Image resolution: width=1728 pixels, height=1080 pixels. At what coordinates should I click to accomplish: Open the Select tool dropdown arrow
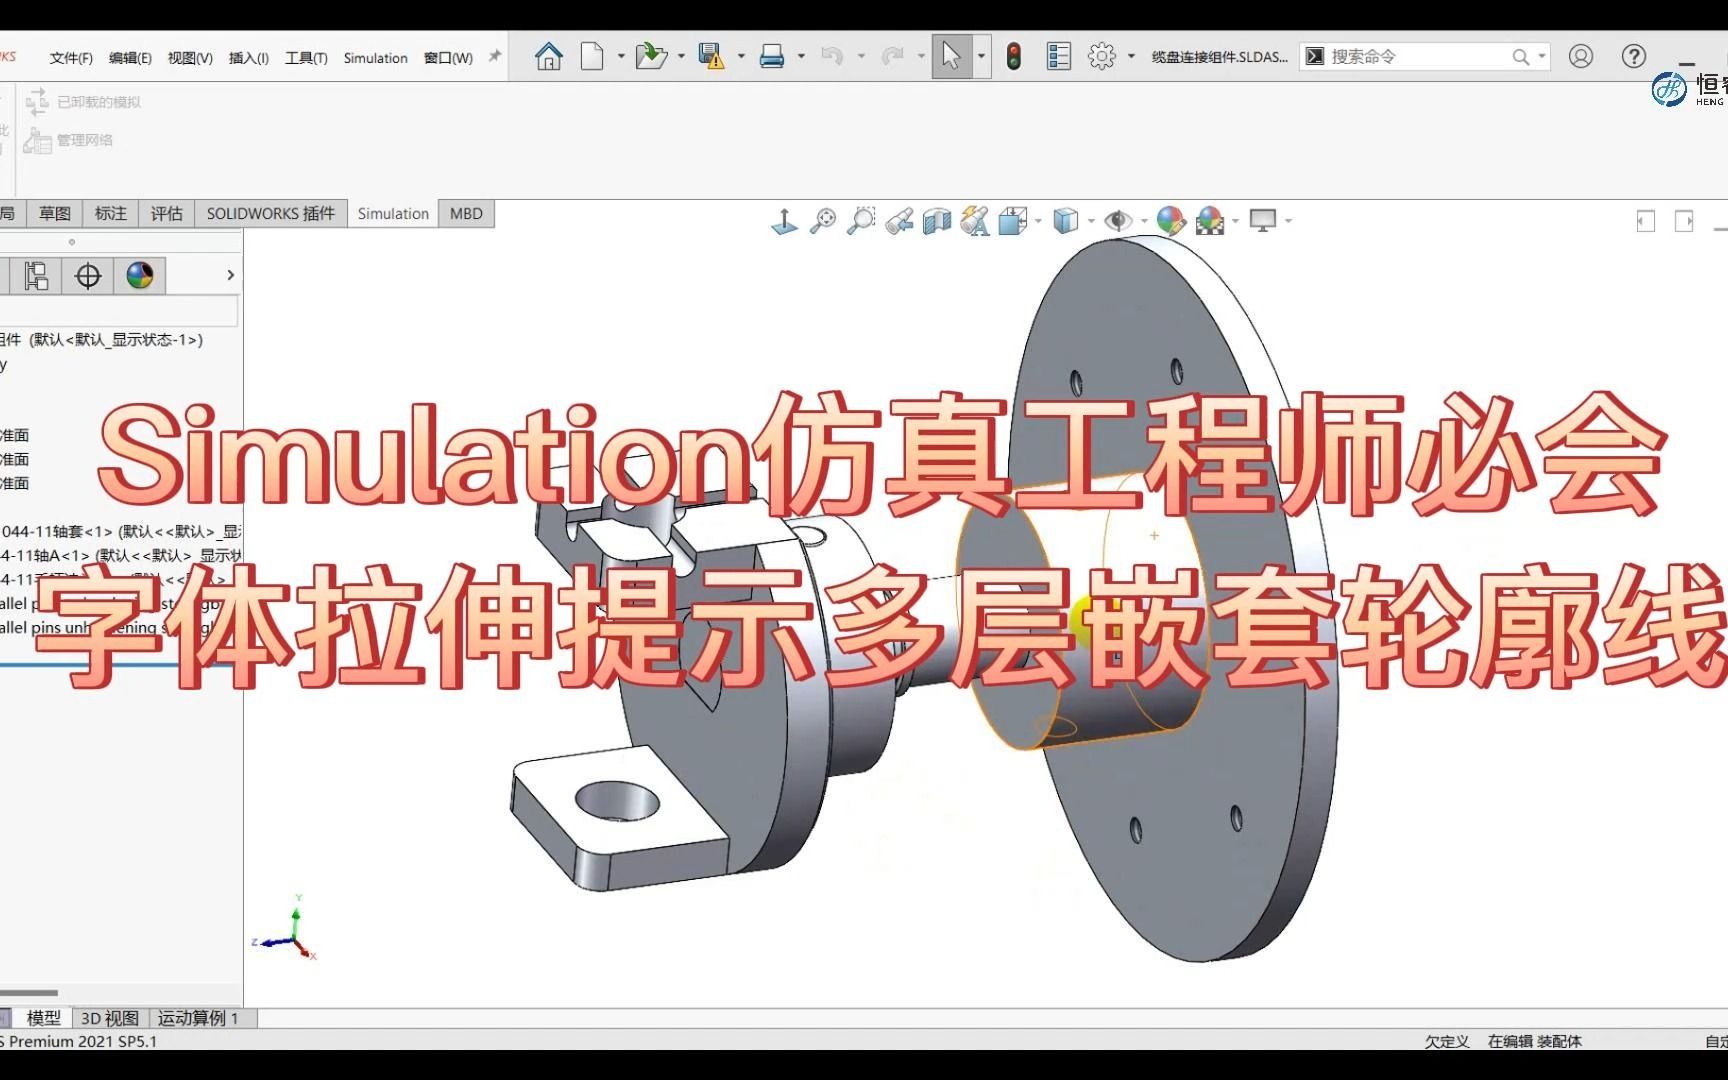click(x=981, y=56)
